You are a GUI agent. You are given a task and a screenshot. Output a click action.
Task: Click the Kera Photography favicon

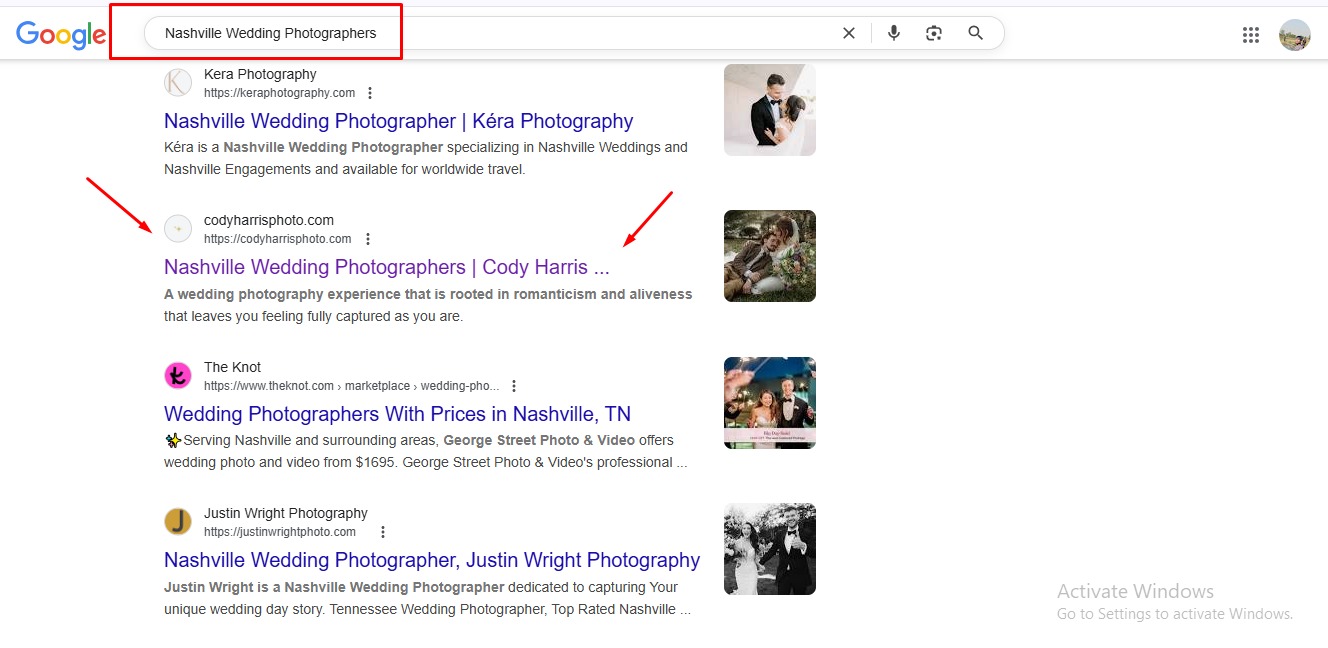point(178,83)
